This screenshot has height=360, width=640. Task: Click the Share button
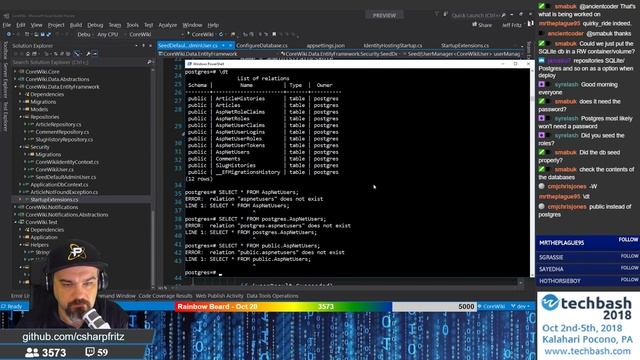(482, 25)
